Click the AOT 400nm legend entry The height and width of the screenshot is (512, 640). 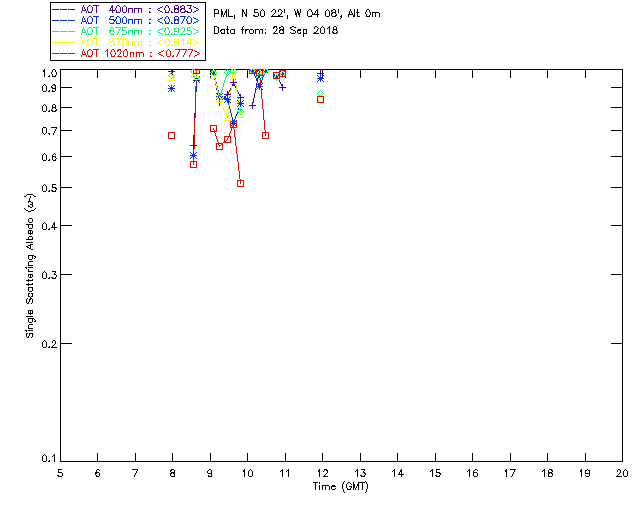(x=126, y=9)
